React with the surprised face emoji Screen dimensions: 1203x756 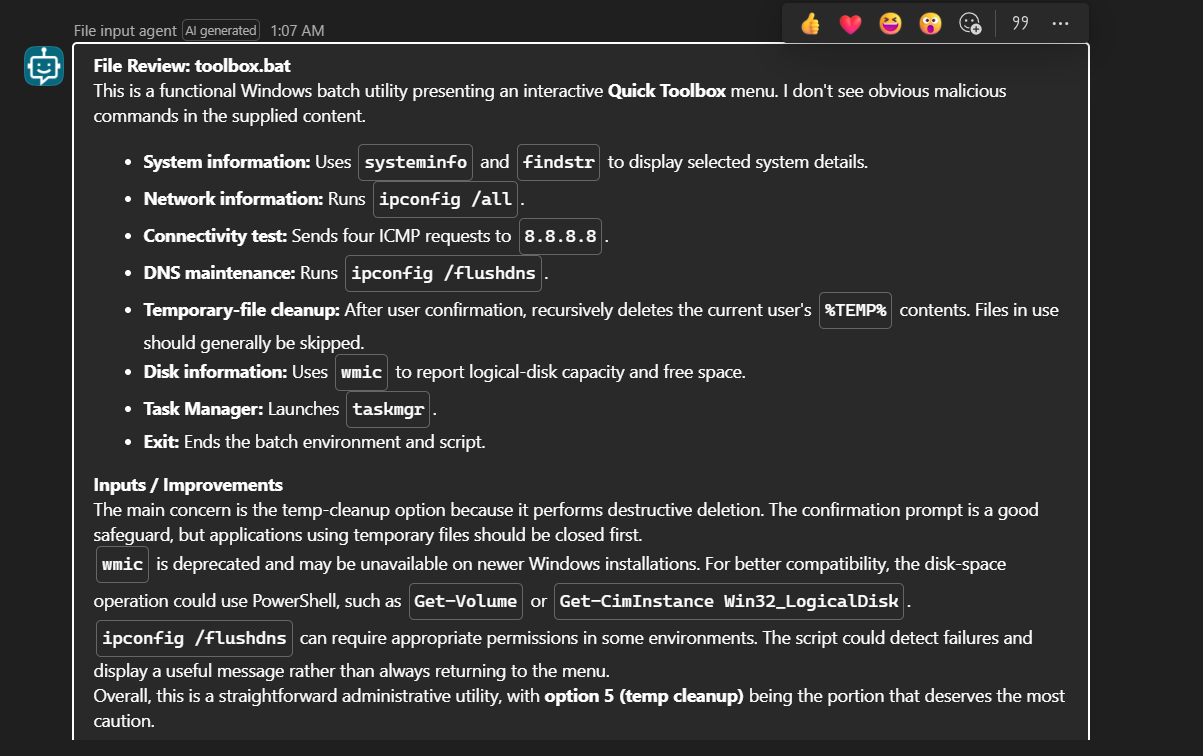(930, 24)
